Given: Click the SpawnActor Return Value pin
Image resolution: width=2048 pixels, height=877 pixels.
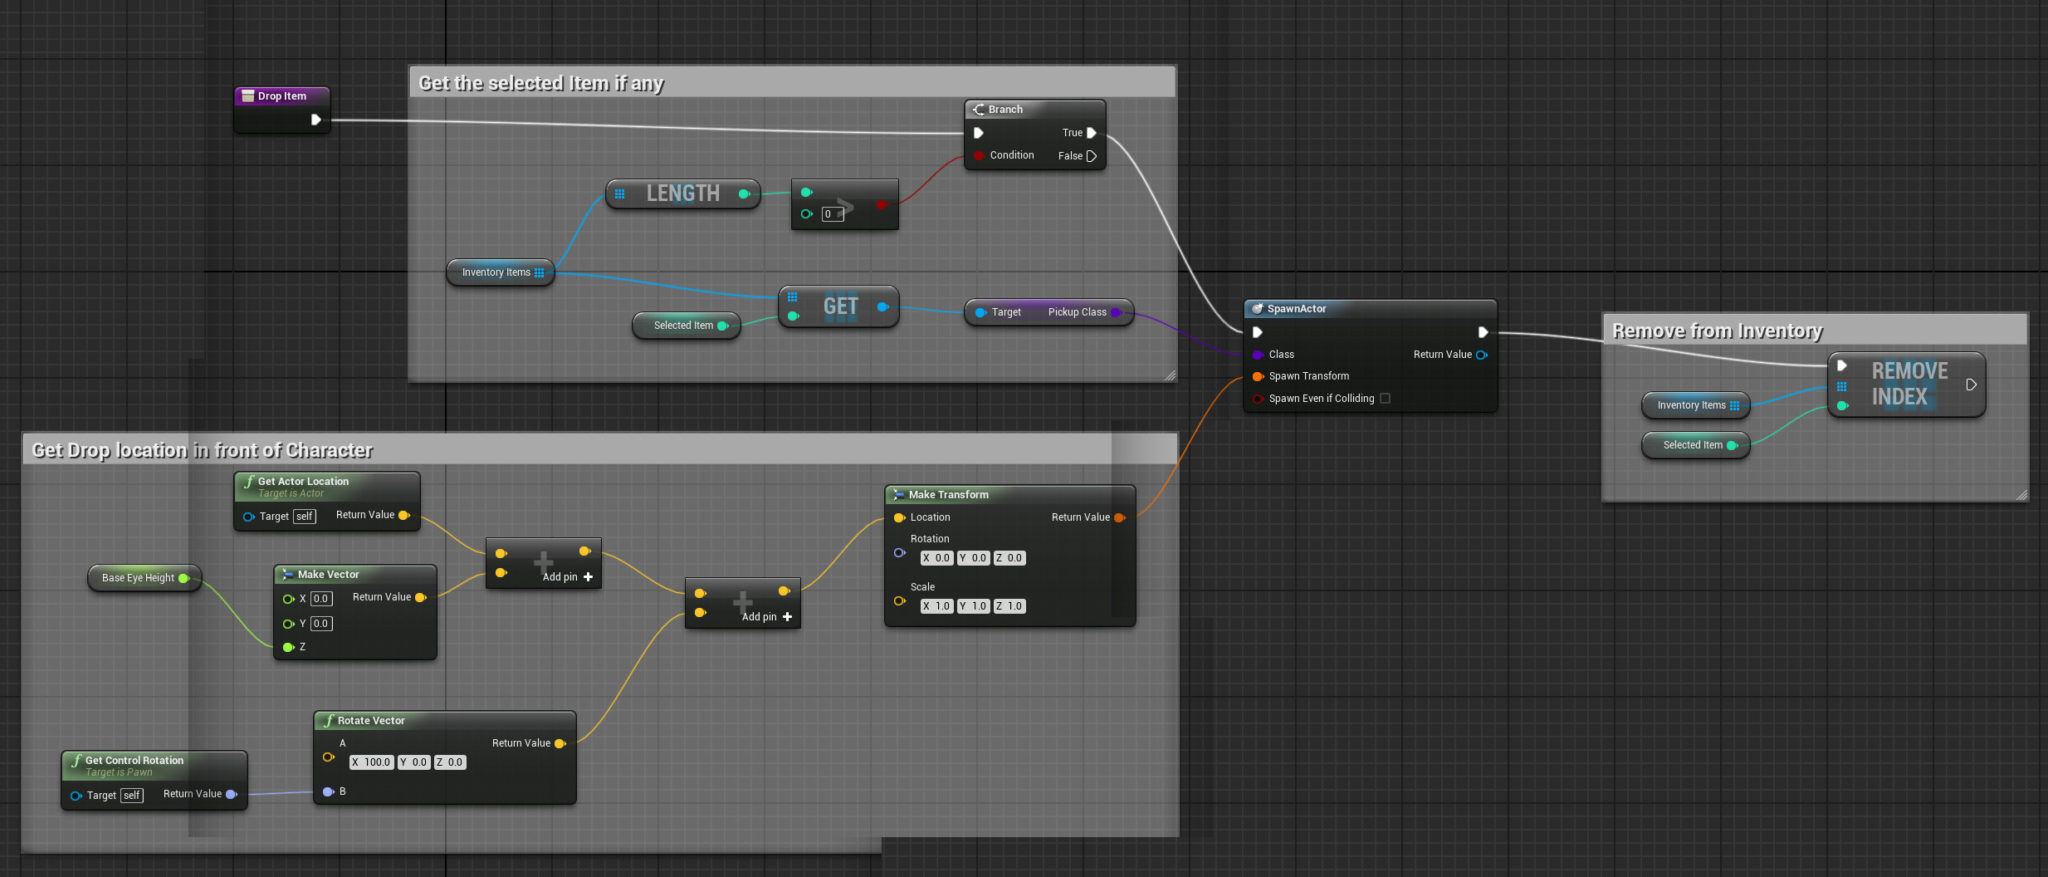Looking at the screenshot, I should pyautogui.click(x=1482, y=354).
